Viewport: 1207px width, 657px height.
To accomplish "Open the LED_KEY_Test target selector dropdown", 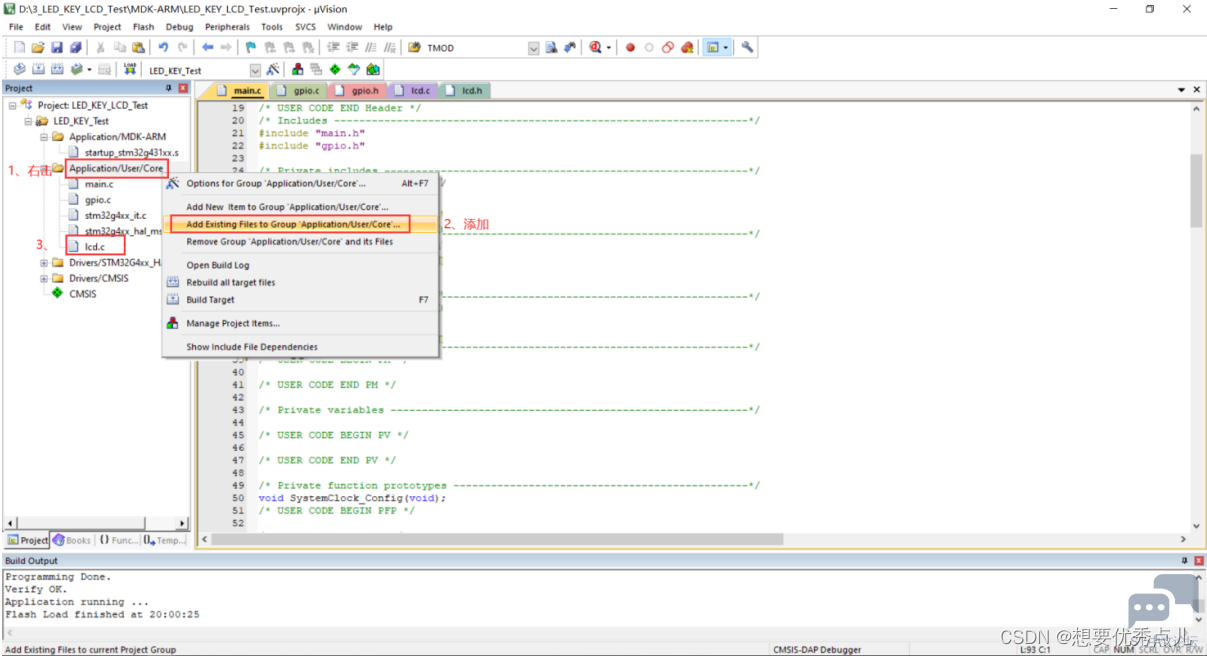I will click(x=255, y=70).
